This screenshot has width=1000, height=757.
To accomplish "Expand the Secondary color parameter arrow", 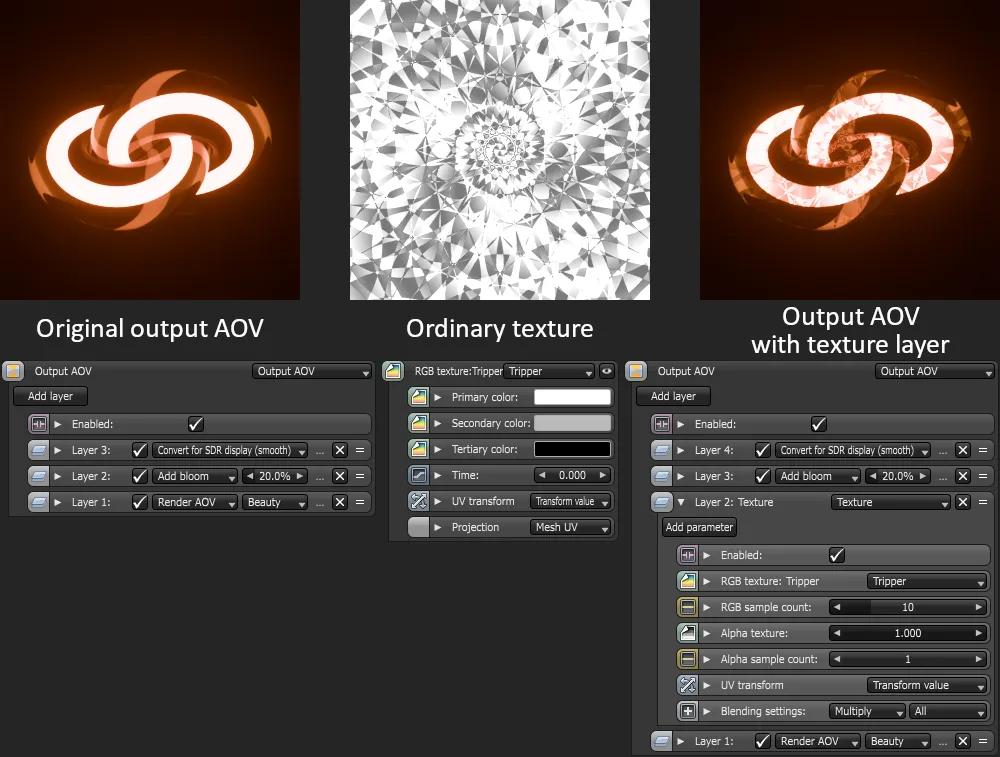I will (438, 423).
